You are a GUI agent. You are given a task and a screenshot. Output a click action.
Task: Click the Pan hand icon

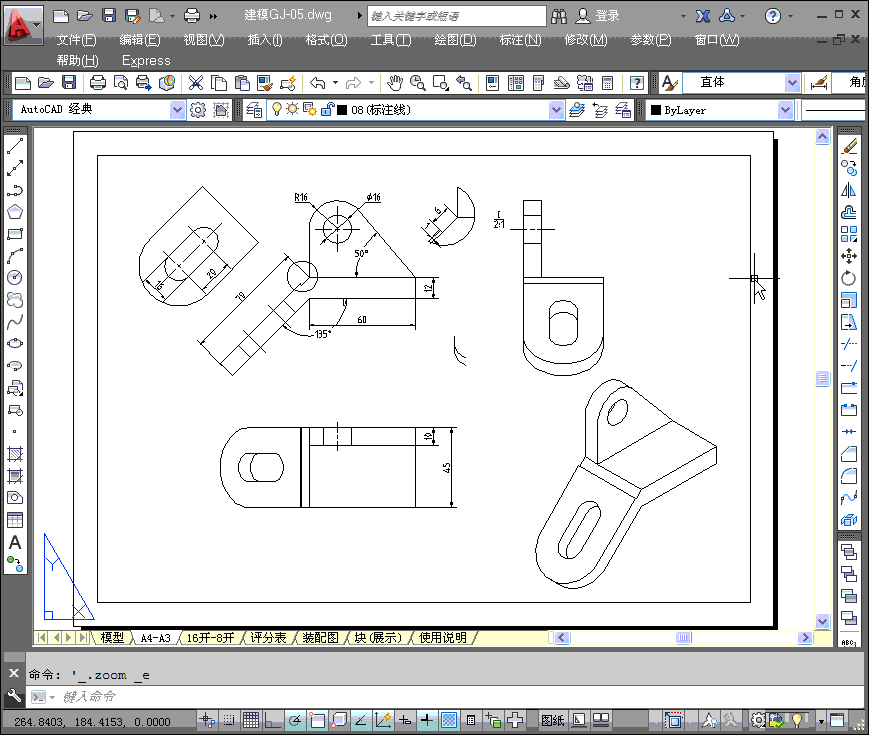[394, 83]
